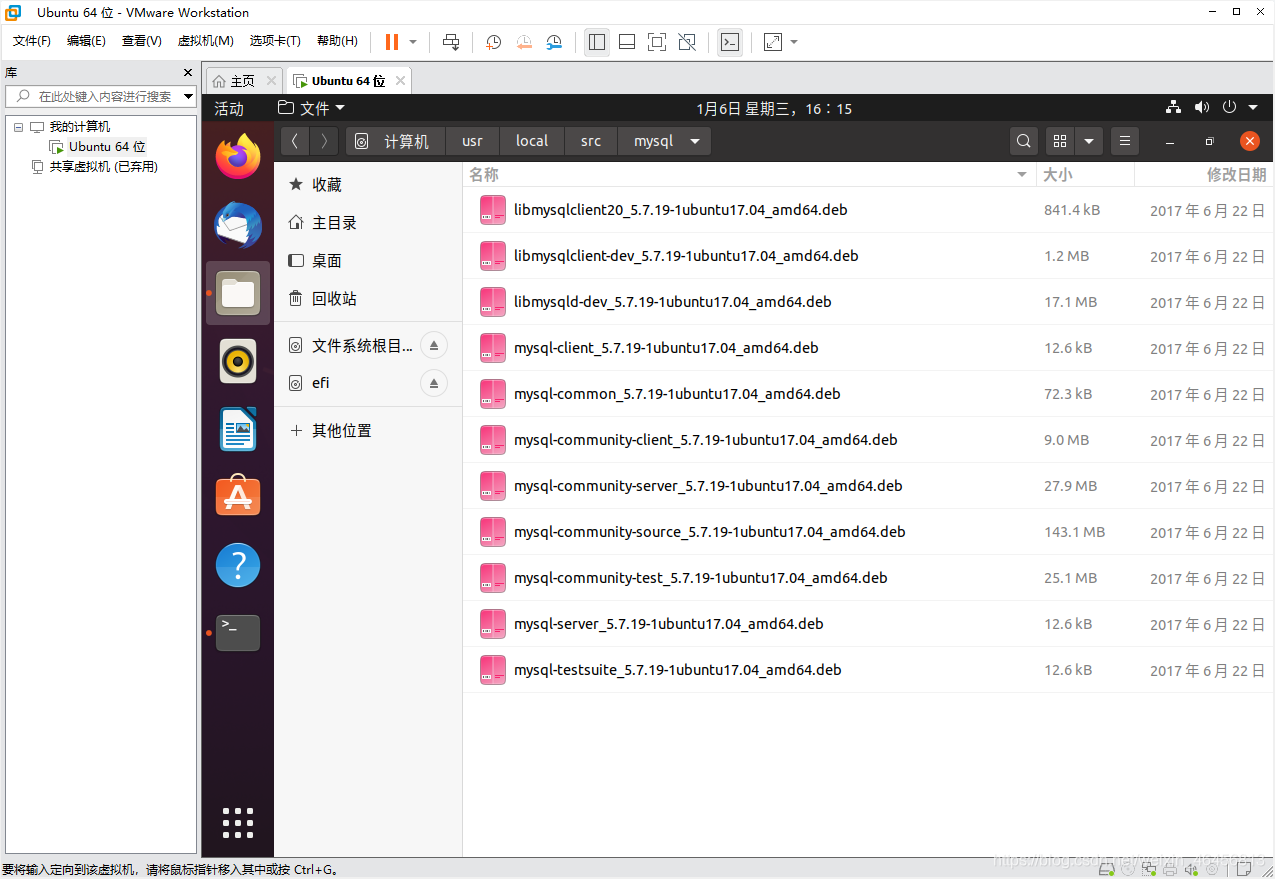The height and width of the screenshot is (879, 1275).
Task: Open the 虚拟机(M) menu
Action: coord(205,41)
